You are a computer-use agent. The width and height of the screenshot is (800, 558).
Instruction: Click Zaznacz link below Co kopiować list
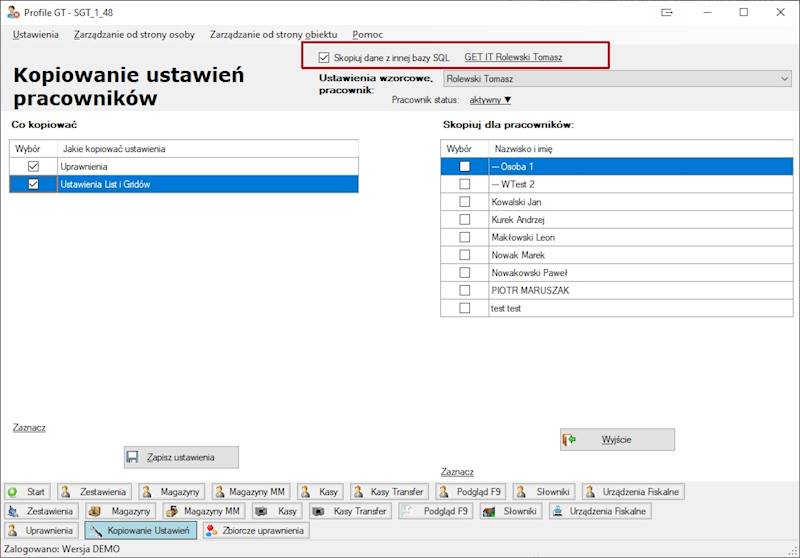click(29, 427)
